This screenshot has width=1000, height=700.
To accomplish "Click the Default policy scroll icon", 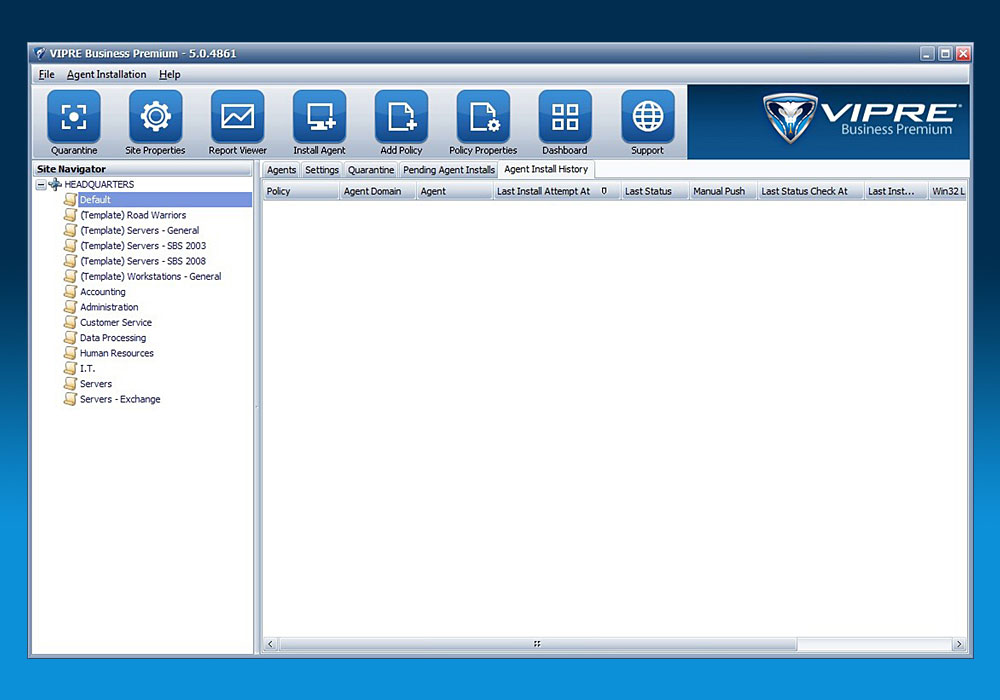I will coord(71,200).
